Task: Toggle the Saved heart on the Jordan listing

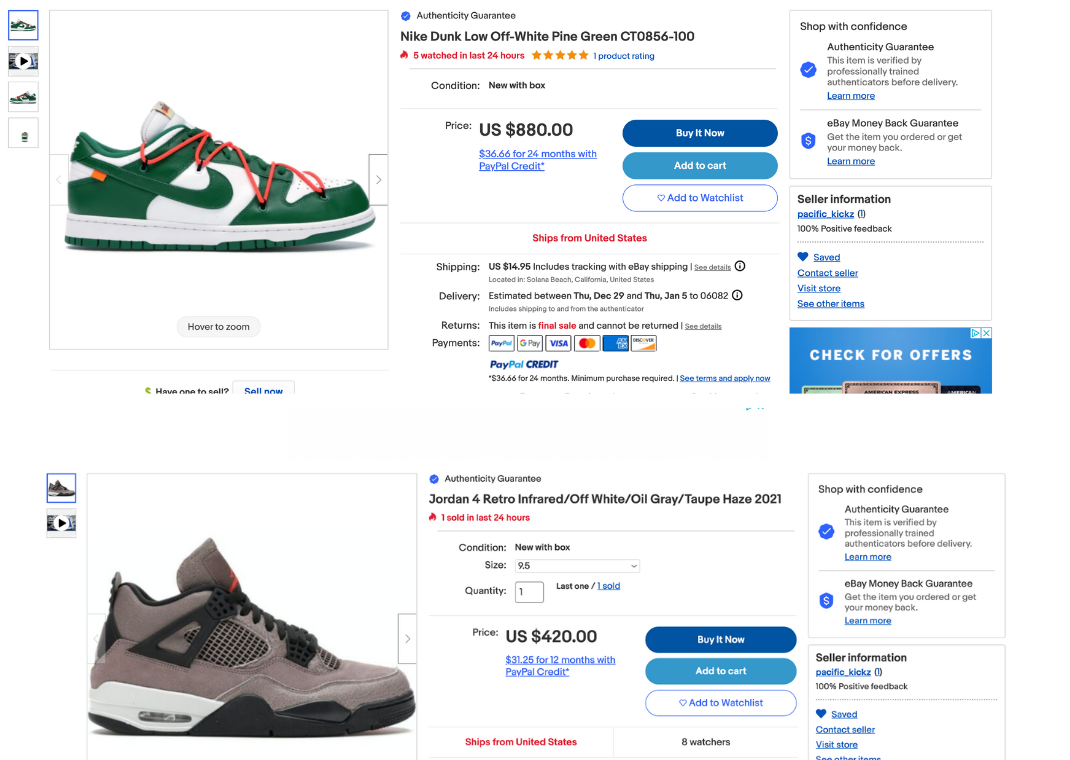Action: (x=821, y=713)
